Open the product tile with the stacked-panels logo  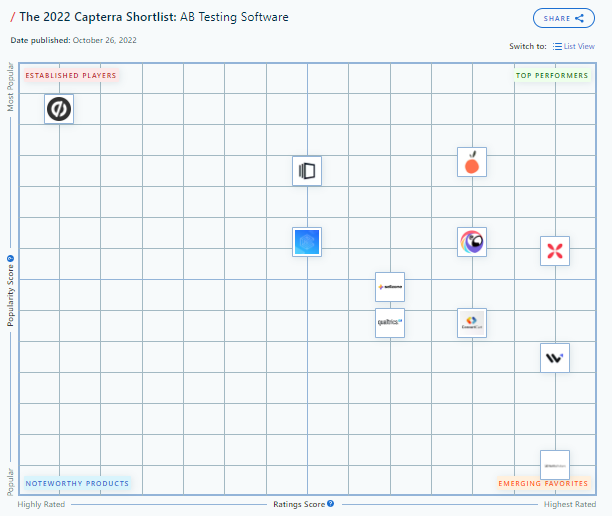pos(307,171)
